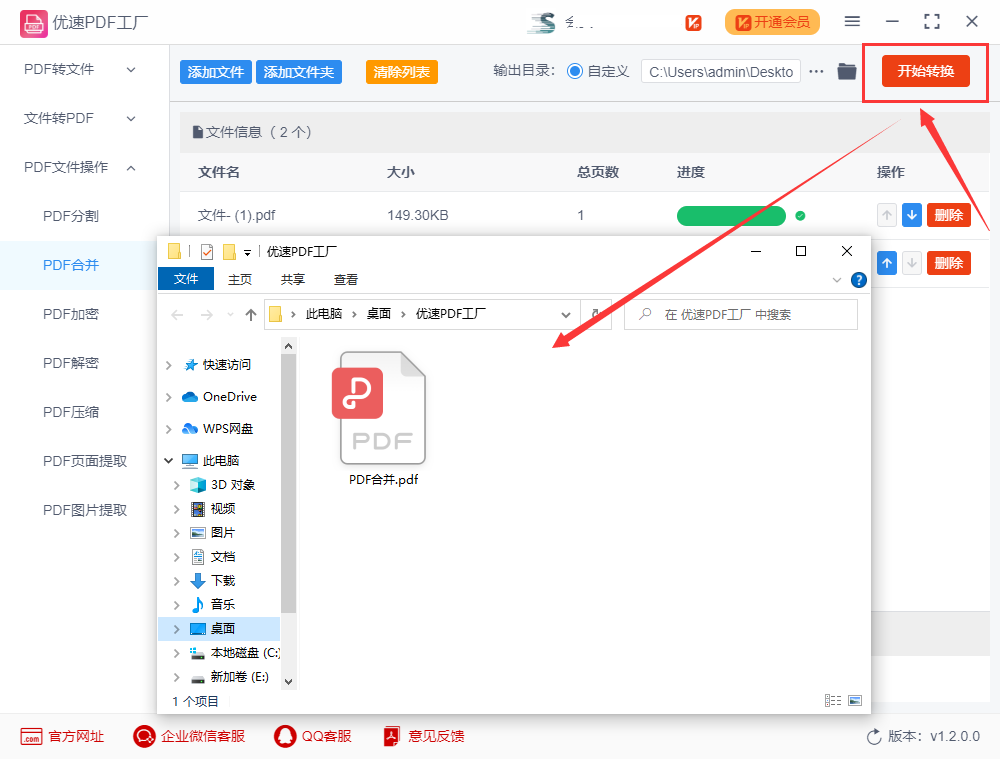Click the three-dots browse output path button

point(816,71)
